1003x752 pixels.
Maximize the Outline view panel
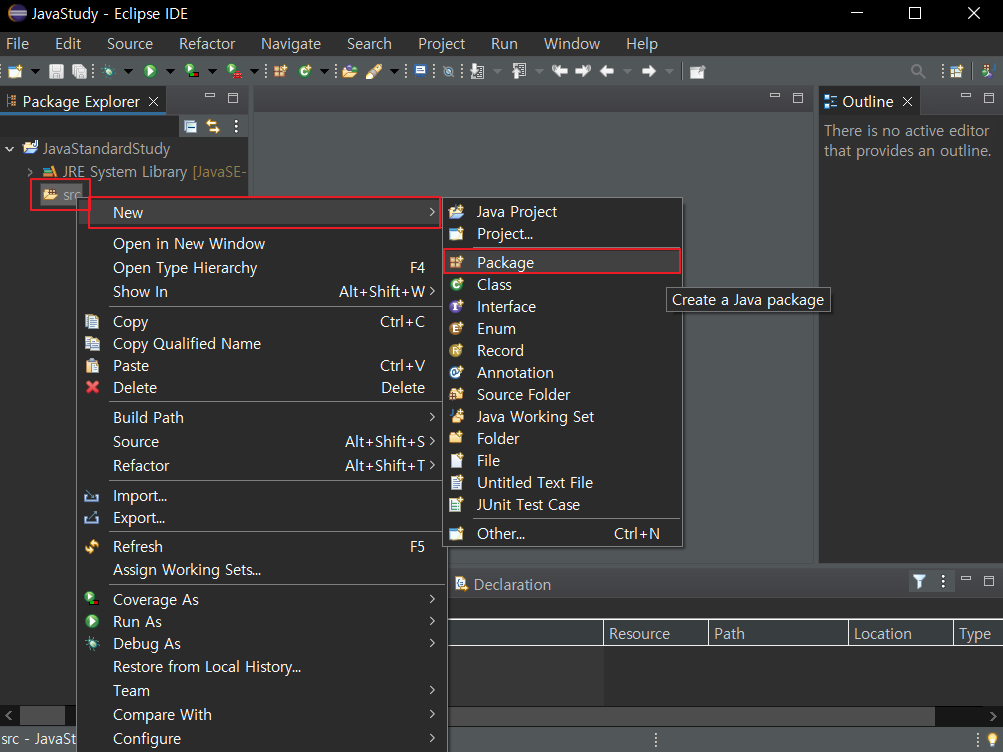click(989, 98)
